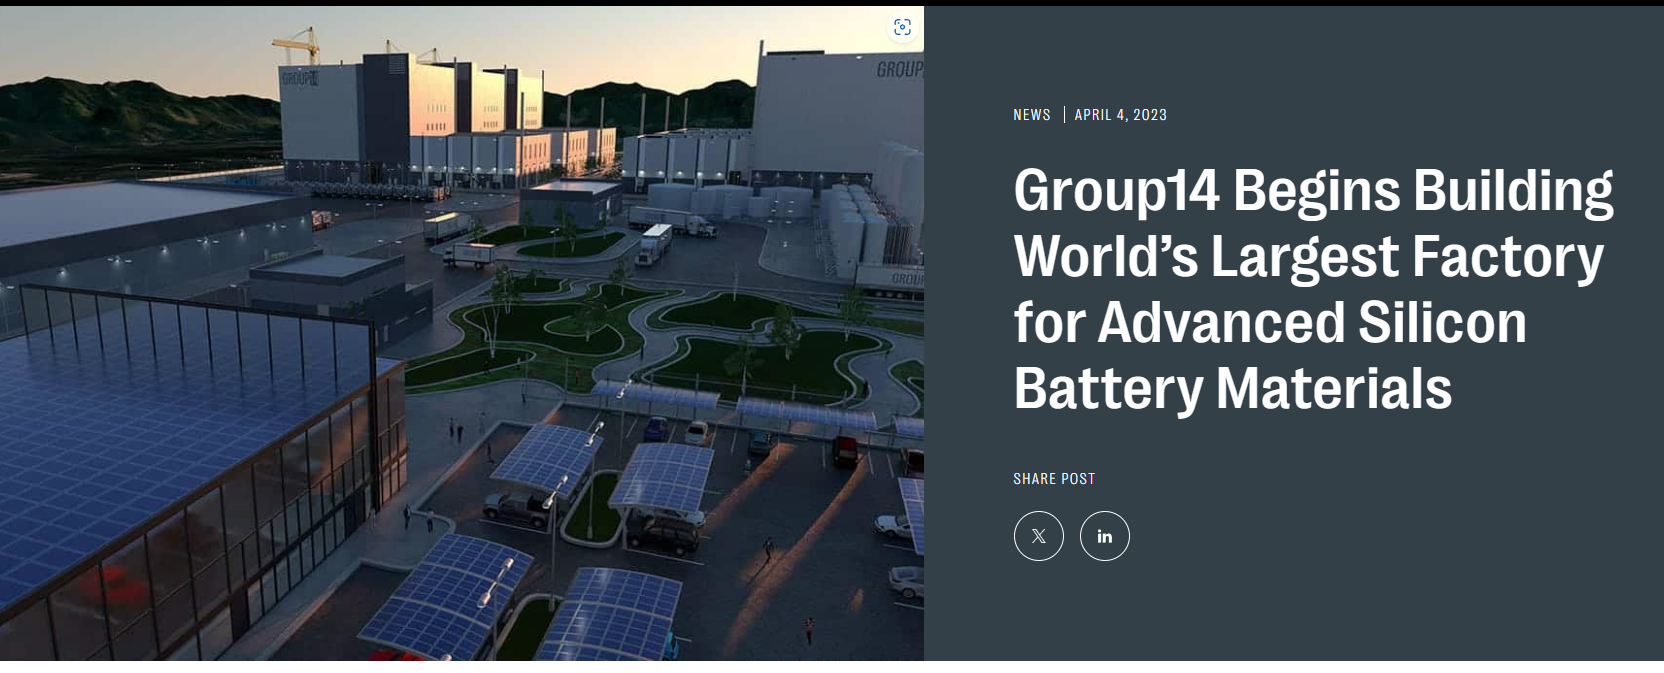Click the April 4, 2023 date
Viewport: 1664px width, 673px height.
[x=1120, y=115]
